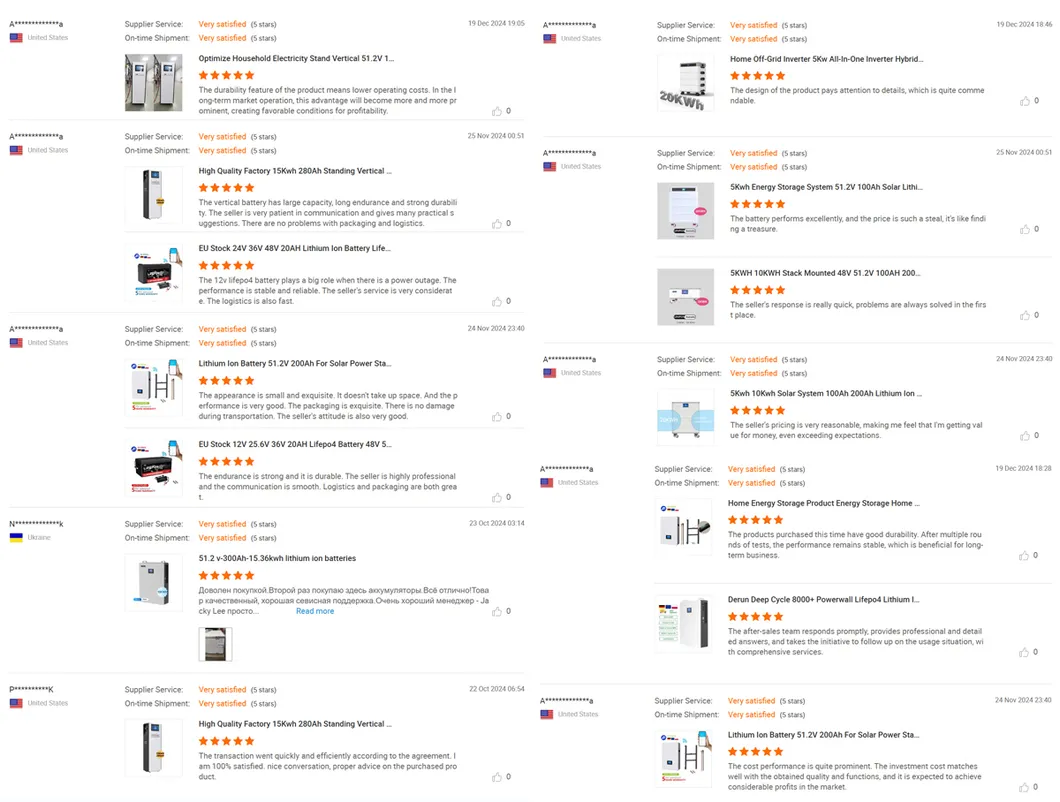Like the Home Off-Grid Inverter review

[1027, 101]
